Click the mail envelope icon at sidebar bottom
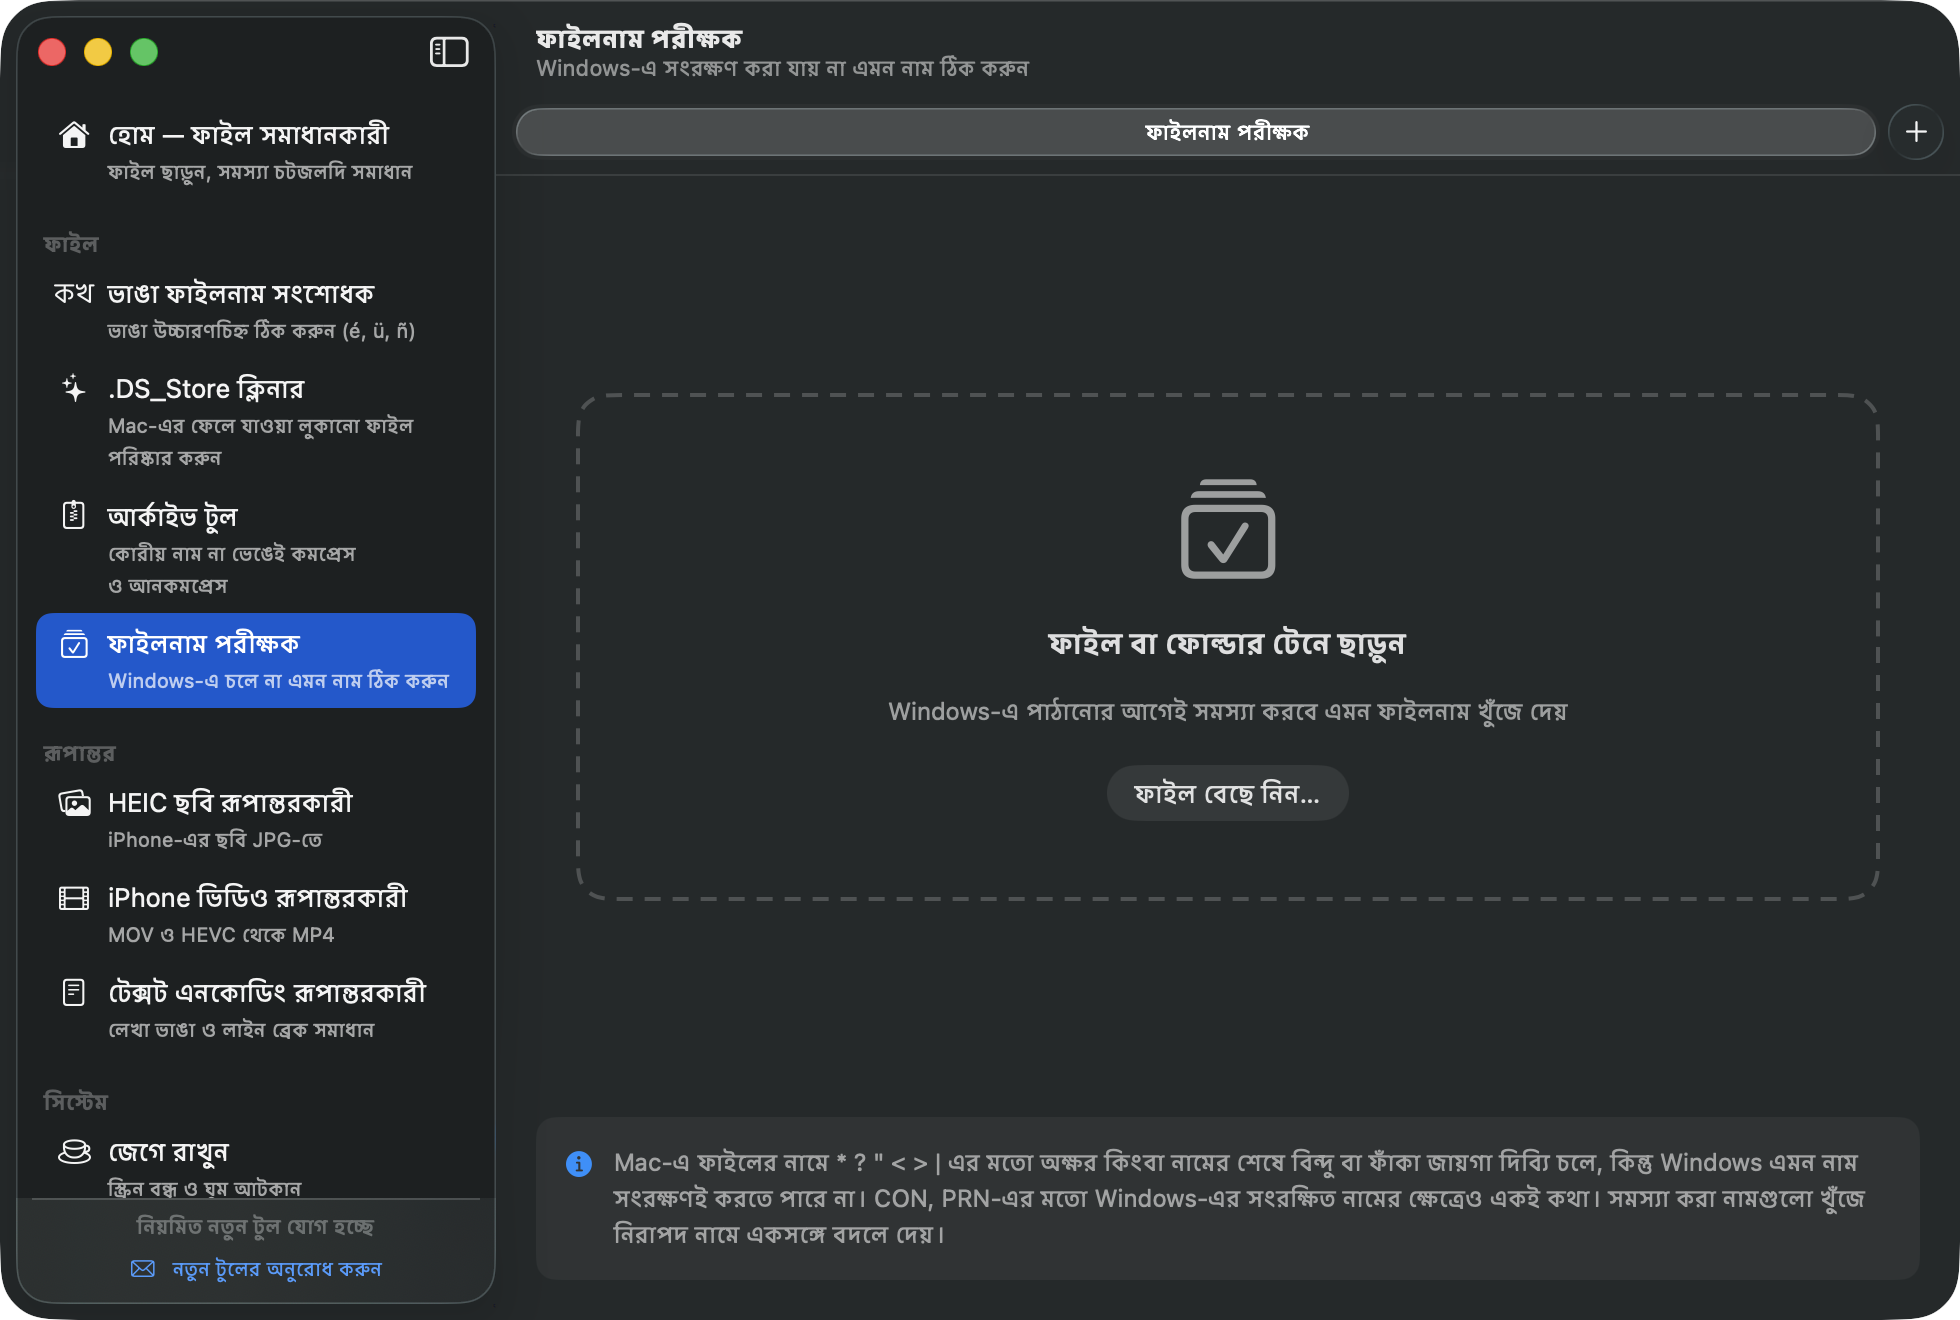 (143, 1269)
